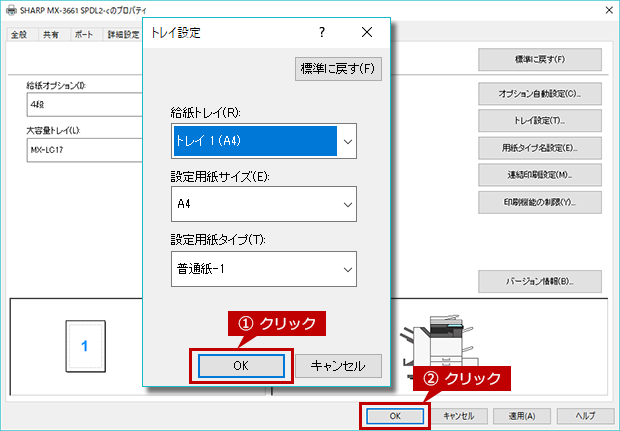This screenshot has height=431, width=620.
Task: Click 適用(A) button
Action: pos(522,416)
